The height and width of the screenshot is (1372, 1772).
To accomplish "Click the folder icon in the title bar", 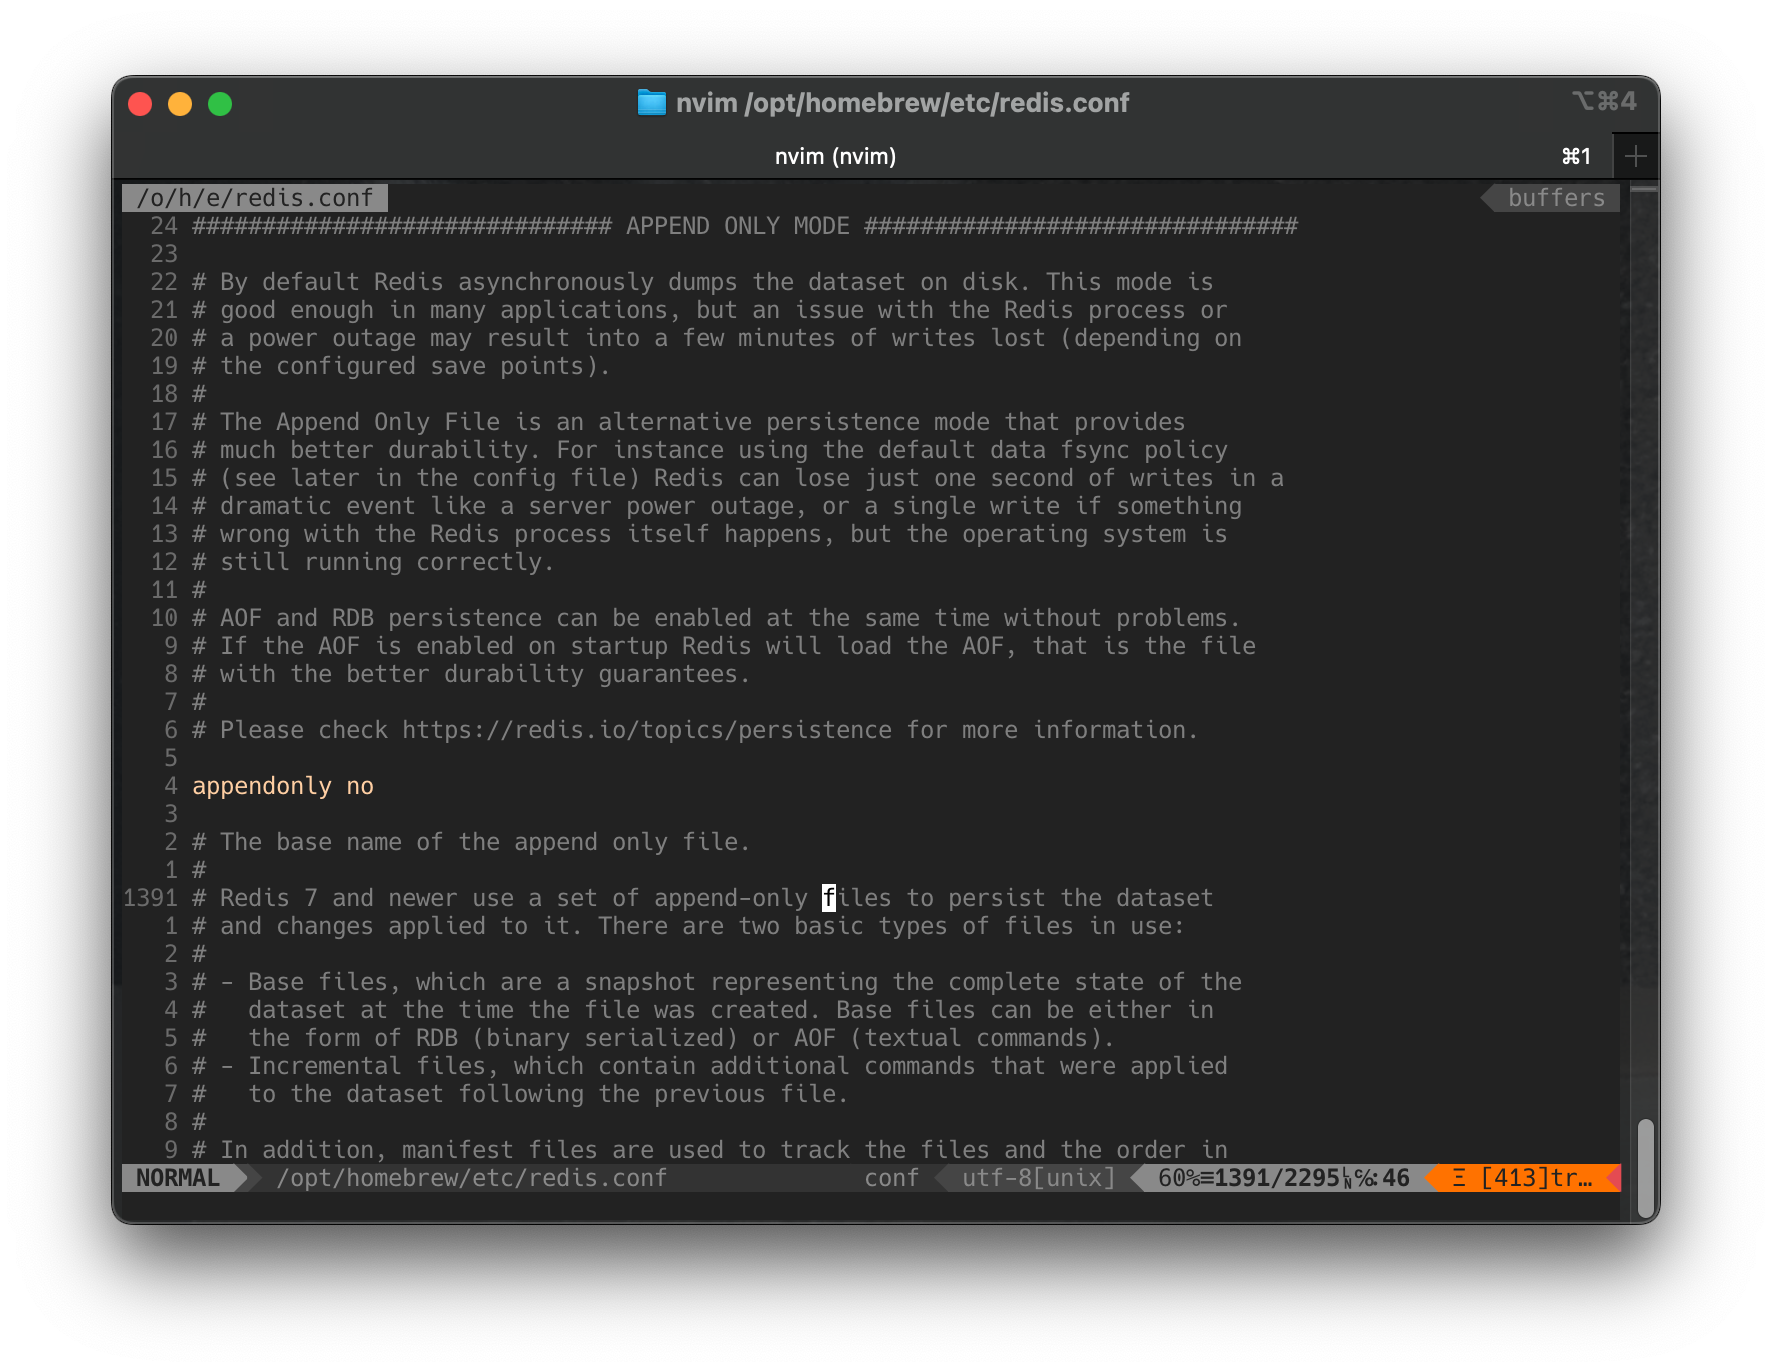I will point(651,103).
